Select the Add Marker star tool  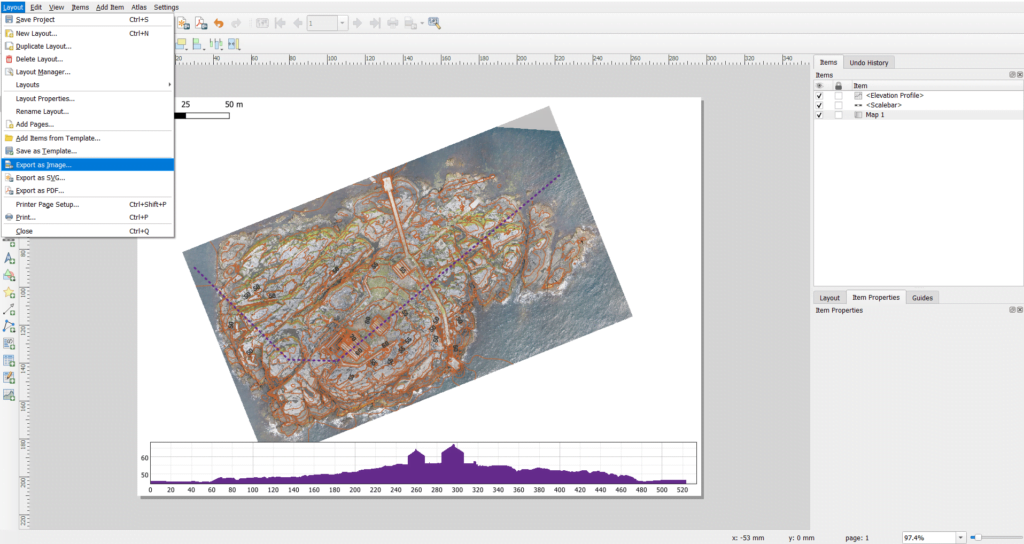9,292
